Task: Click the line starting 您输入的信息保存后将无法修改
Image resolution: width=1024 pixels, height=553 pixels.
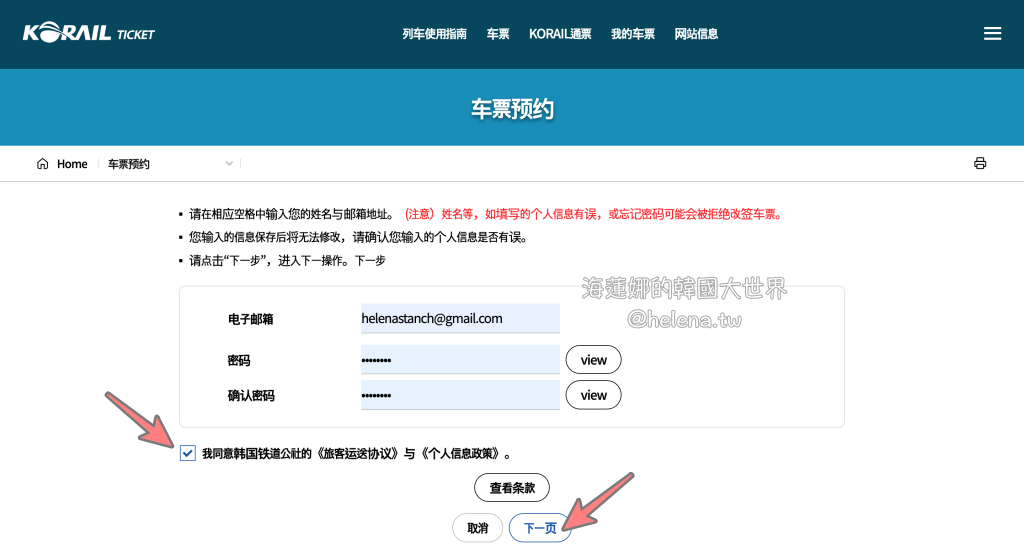Action: 358,237
